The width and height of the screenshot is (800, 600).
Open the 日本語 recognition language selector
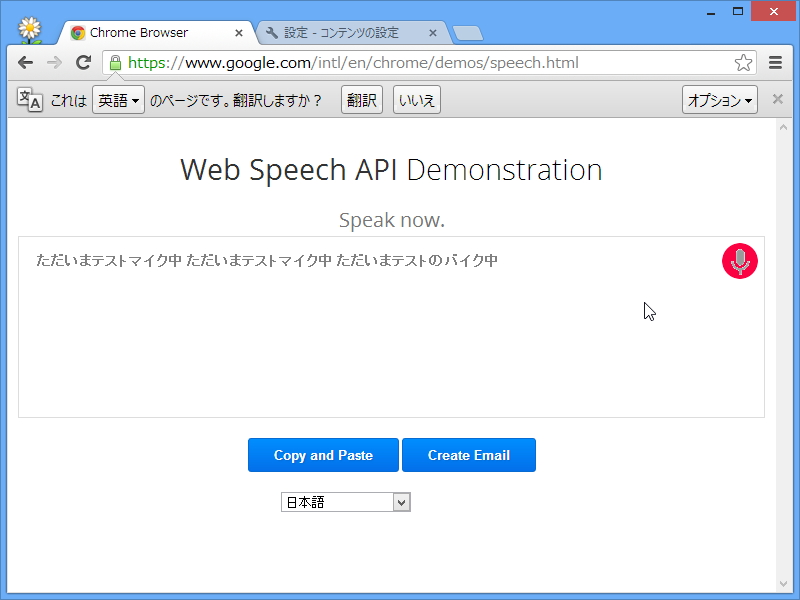pyautogui.click(x=345, y=501)
